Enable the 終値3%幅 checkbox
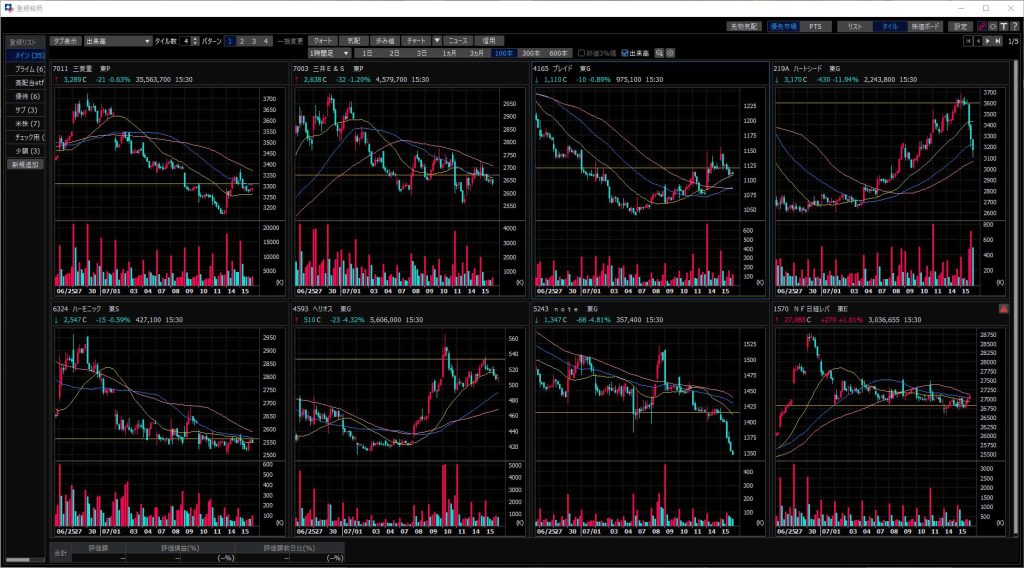 coord(581,53)
